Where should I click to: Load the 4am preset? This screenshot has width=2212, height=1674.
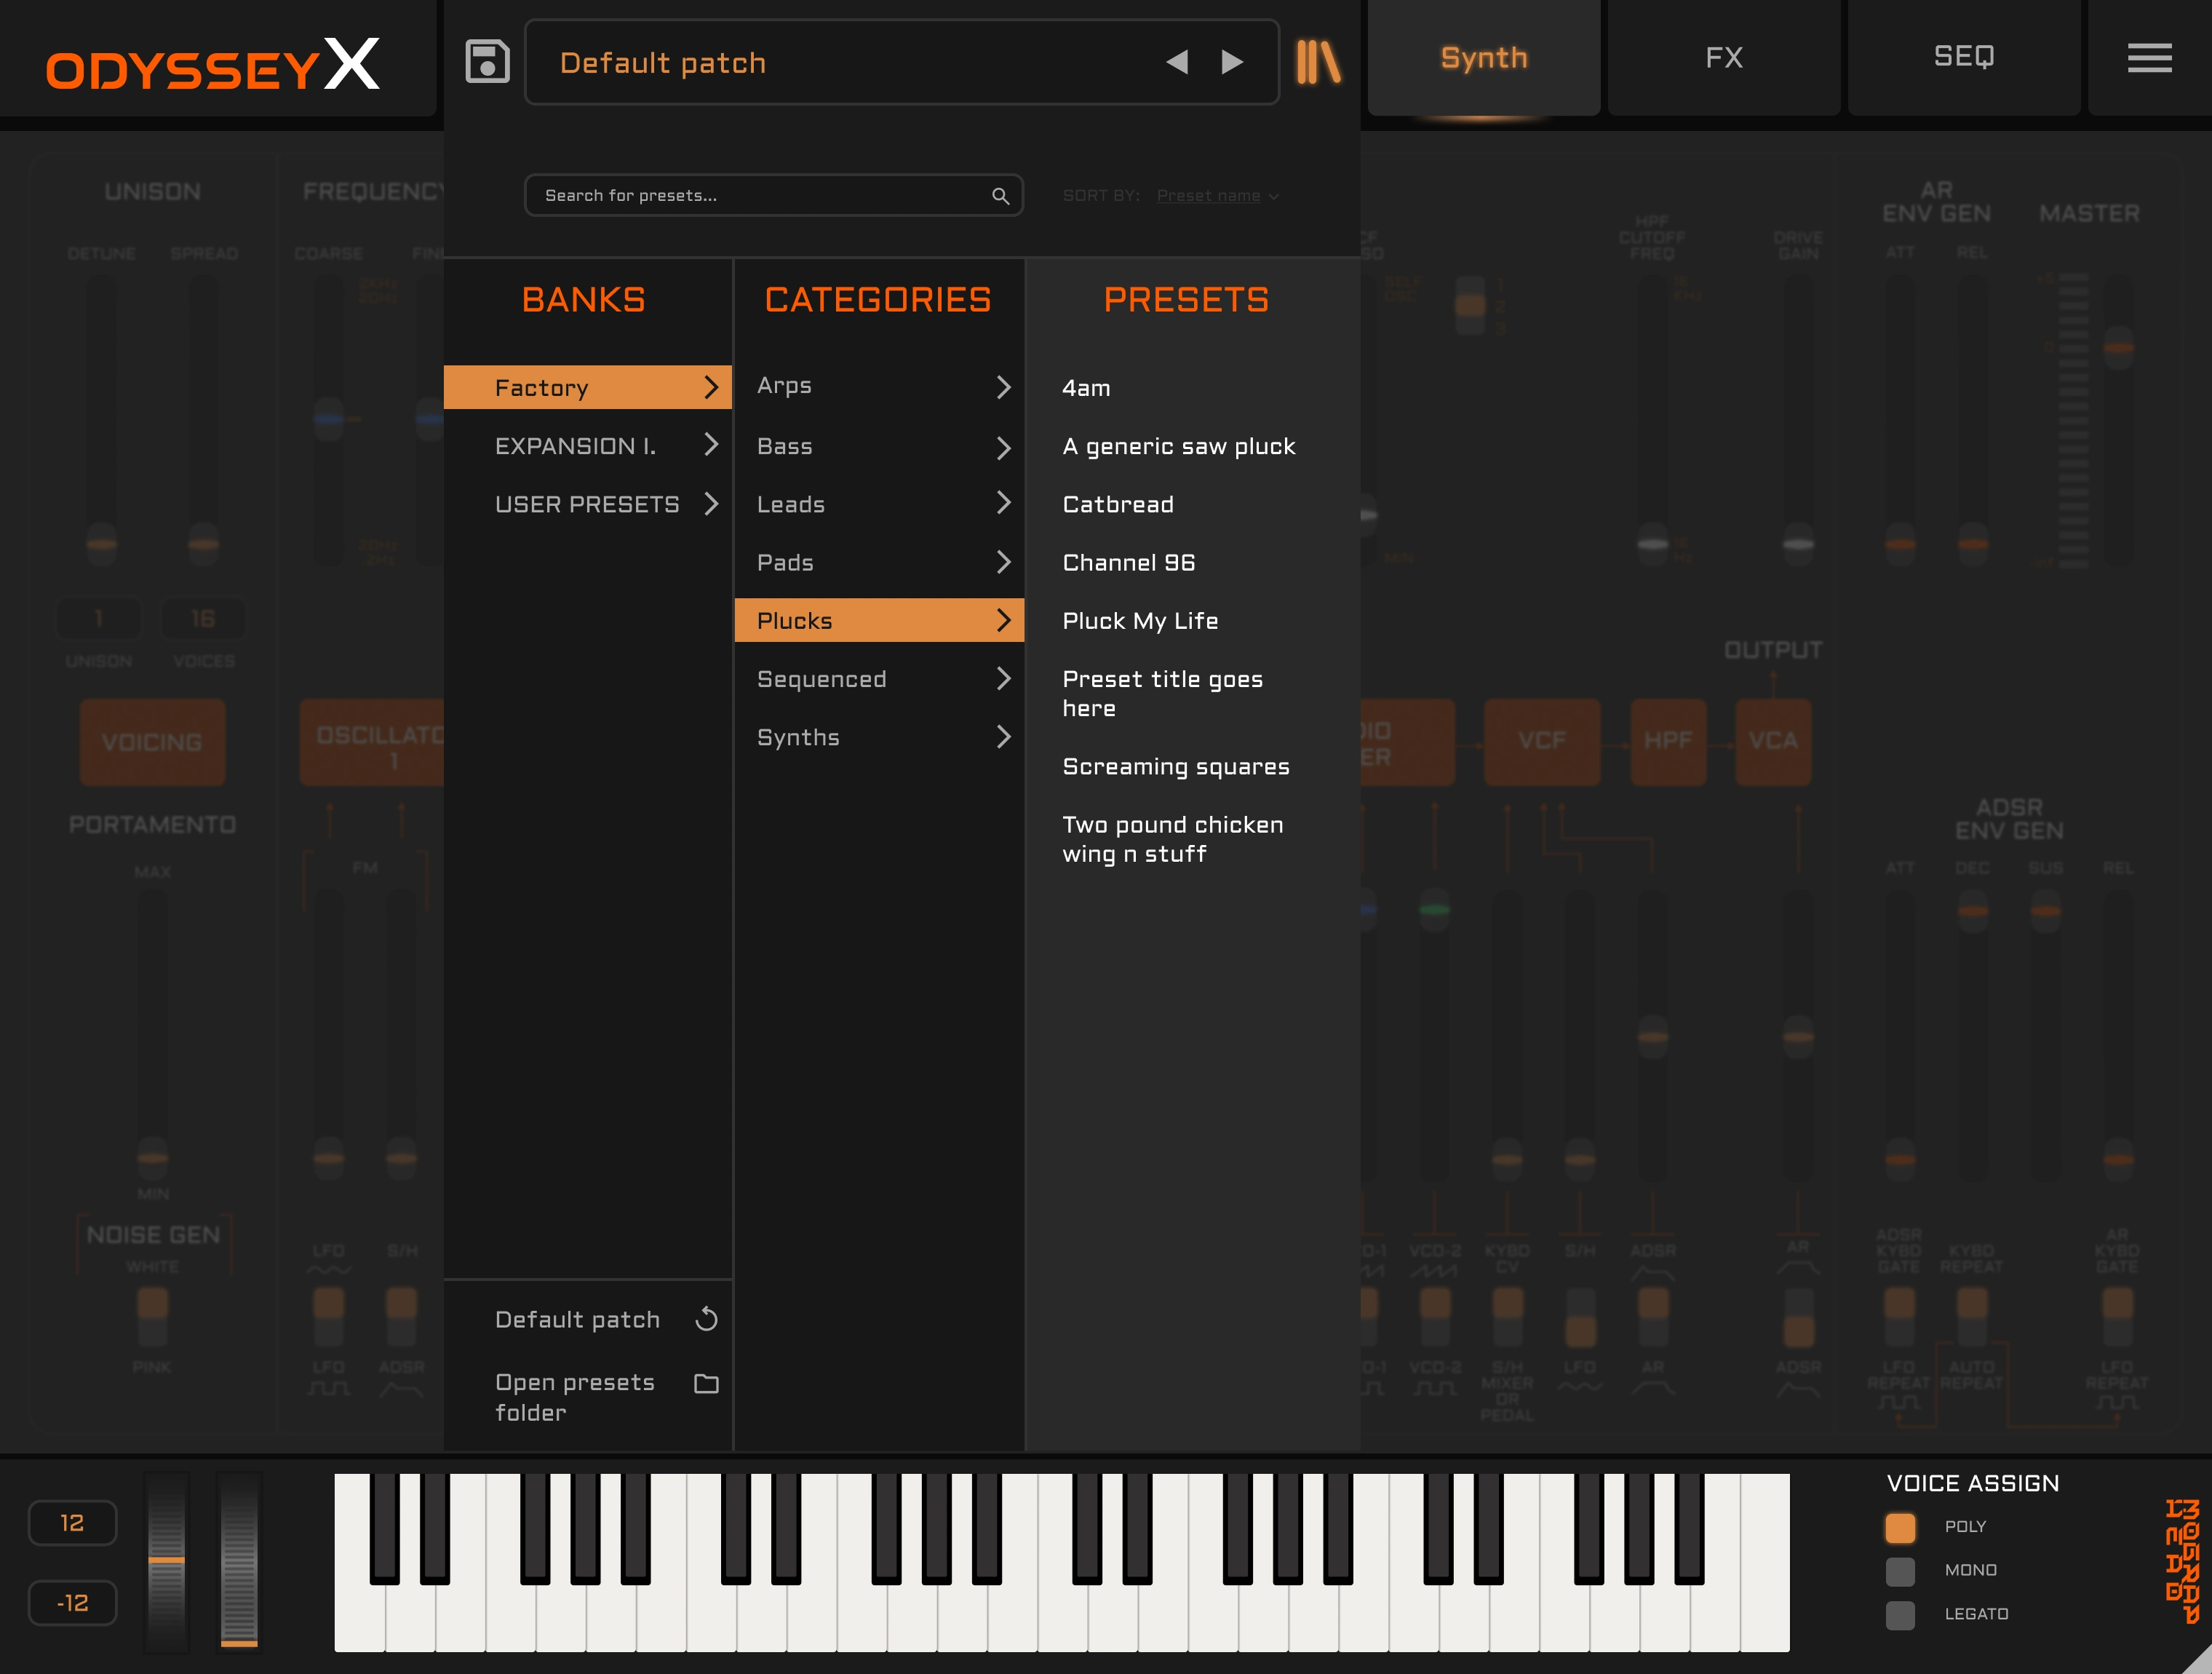(x=1086, y=388)
